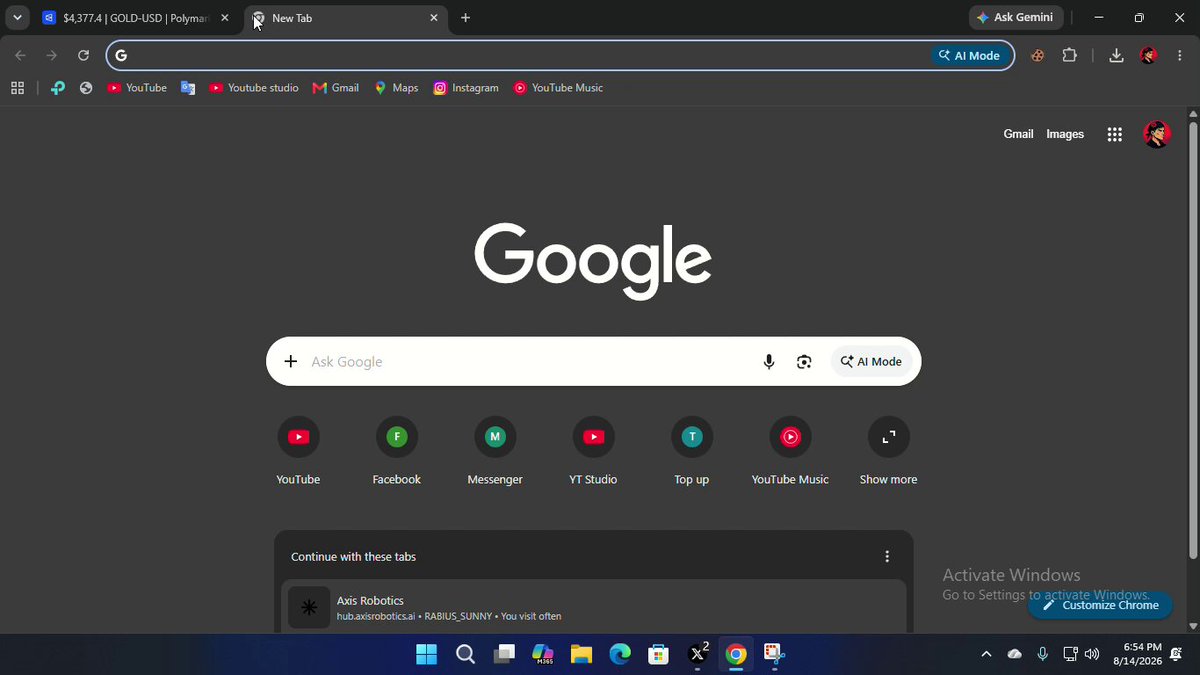
Task: Open the Google Translate bookmark icon
Action: [188, 88]
